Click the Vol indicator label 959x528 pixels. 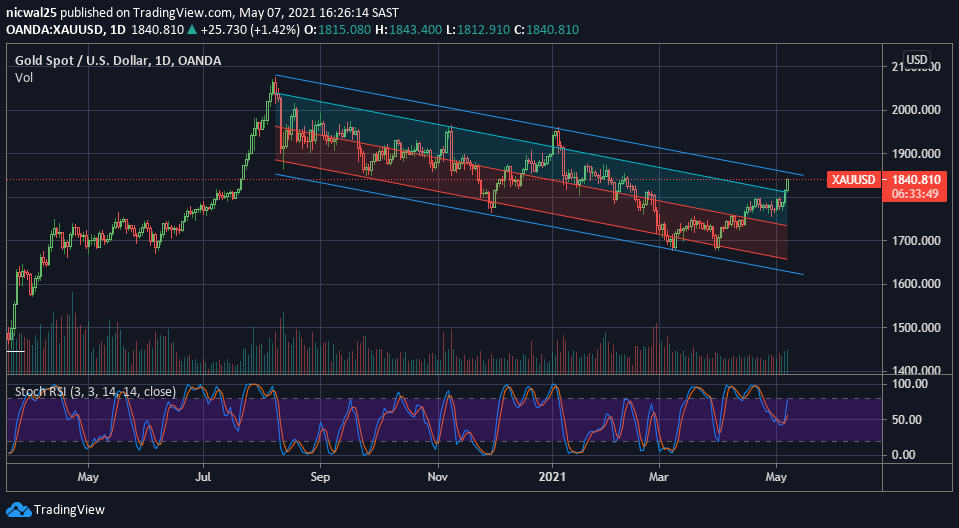point(24,78)
